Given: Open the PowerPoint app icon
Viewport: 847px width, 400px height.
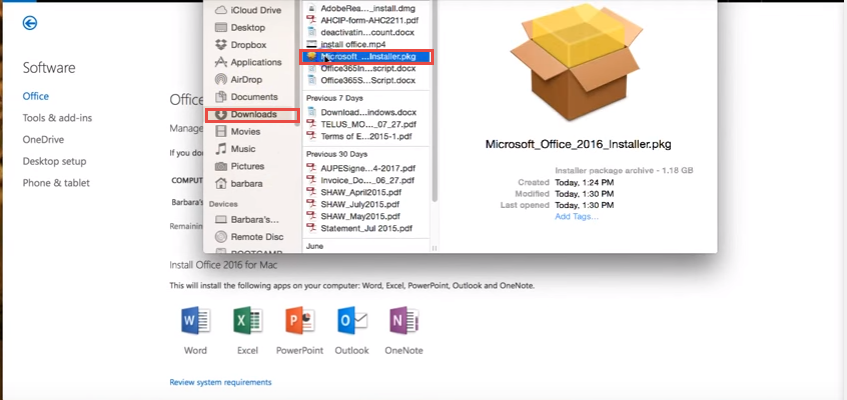Looking at the screenshot, I should pyautogui.click(x=300, y=321).
